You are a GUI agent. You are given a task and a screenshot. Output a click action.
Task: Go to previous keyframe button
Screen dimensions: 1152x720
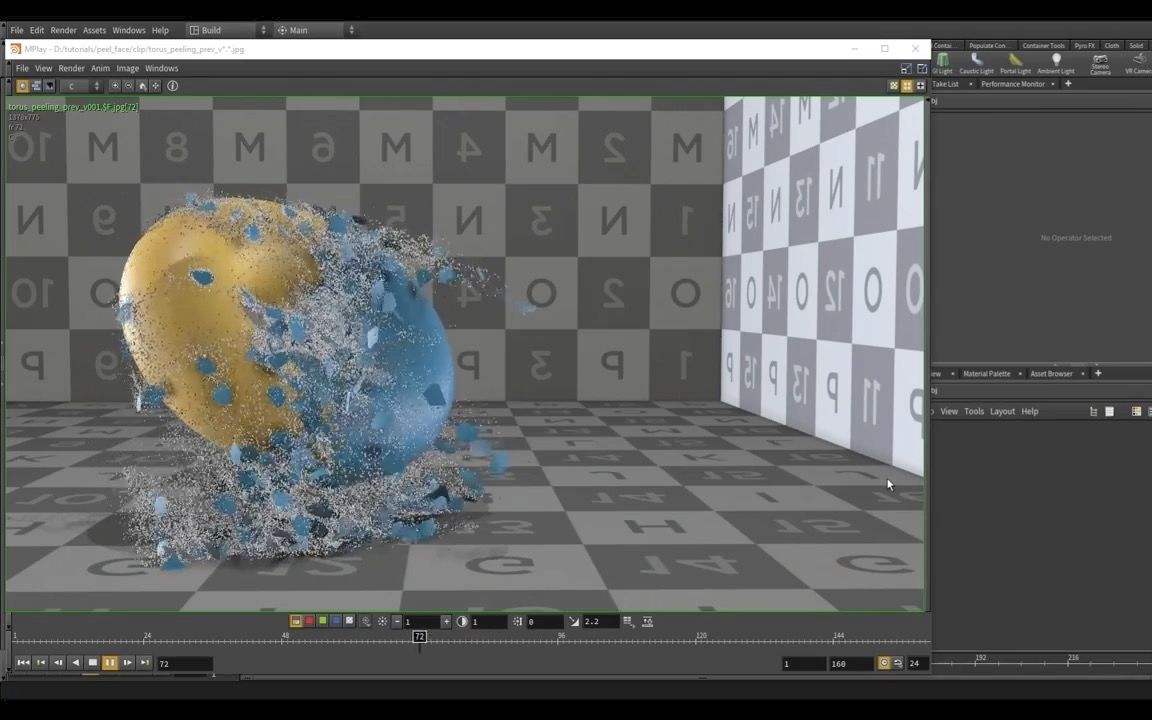pyautogui.click(x=40, y=663)
